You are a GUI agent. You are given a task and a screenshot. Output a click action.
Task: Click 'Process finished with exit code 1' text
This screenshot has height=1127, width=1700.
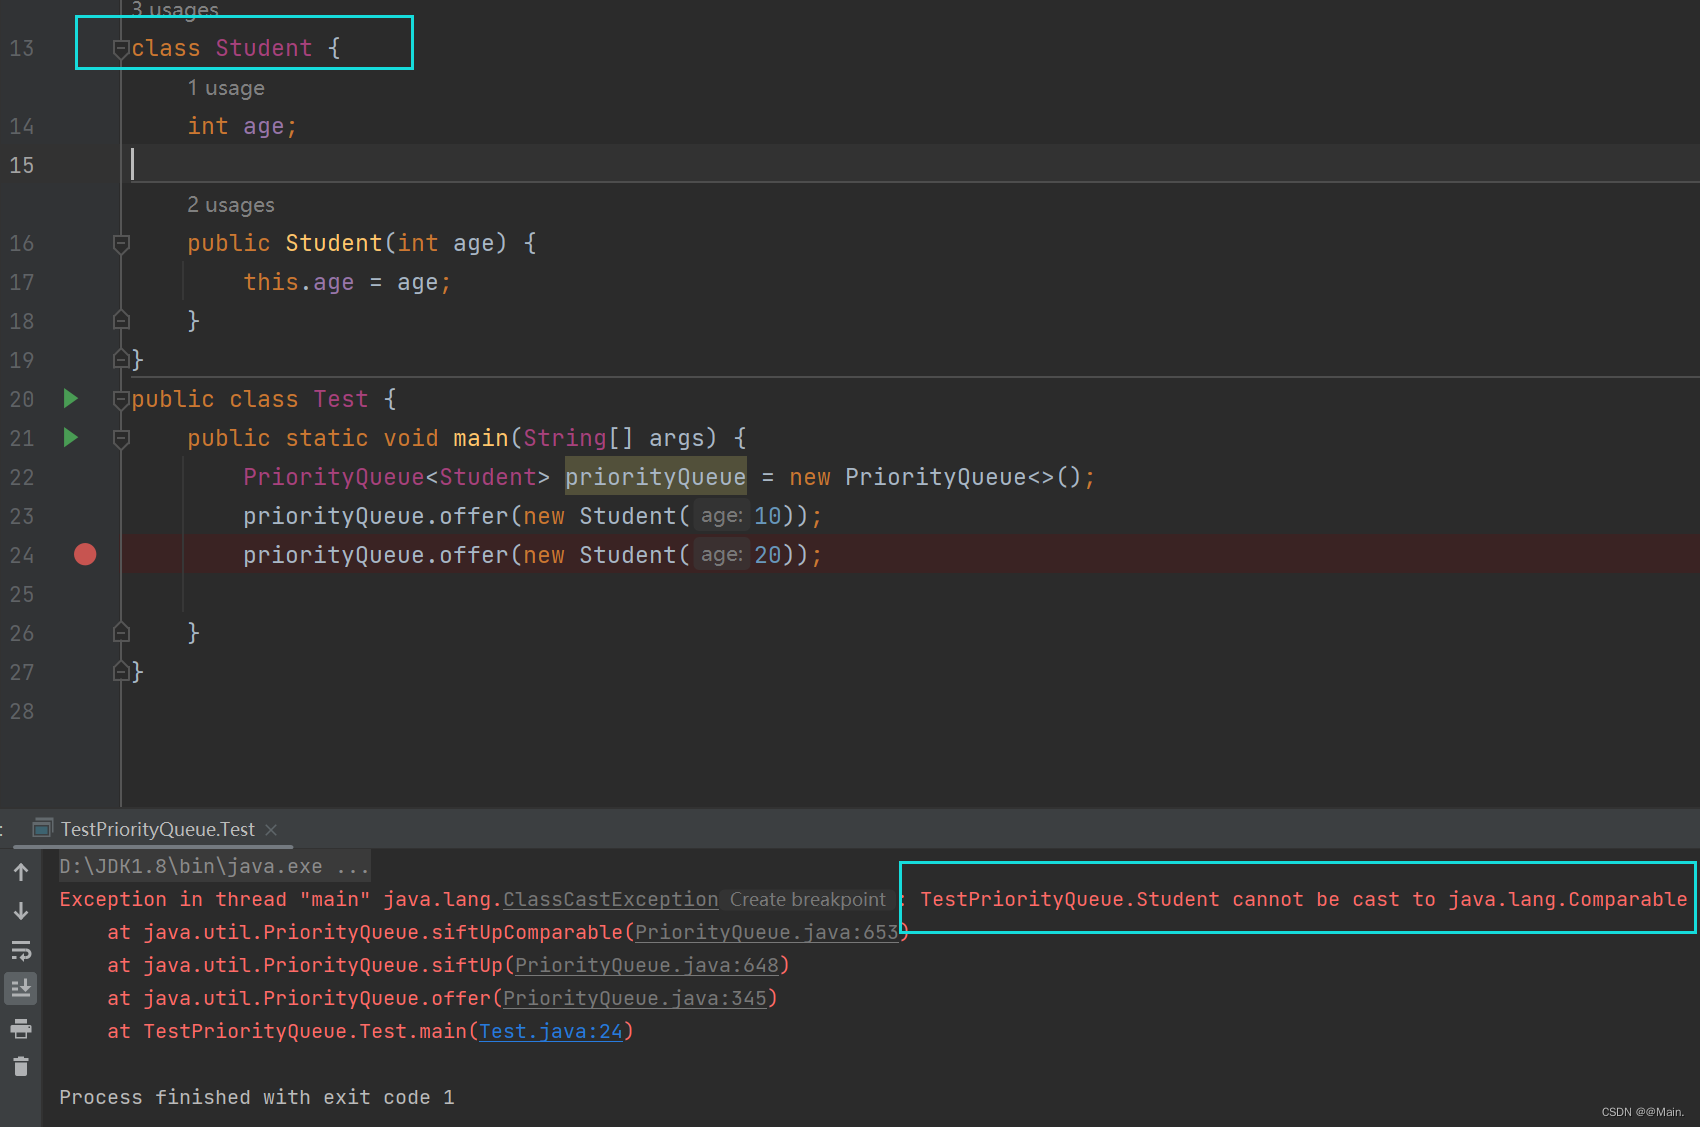click(x=257, y=1097)
